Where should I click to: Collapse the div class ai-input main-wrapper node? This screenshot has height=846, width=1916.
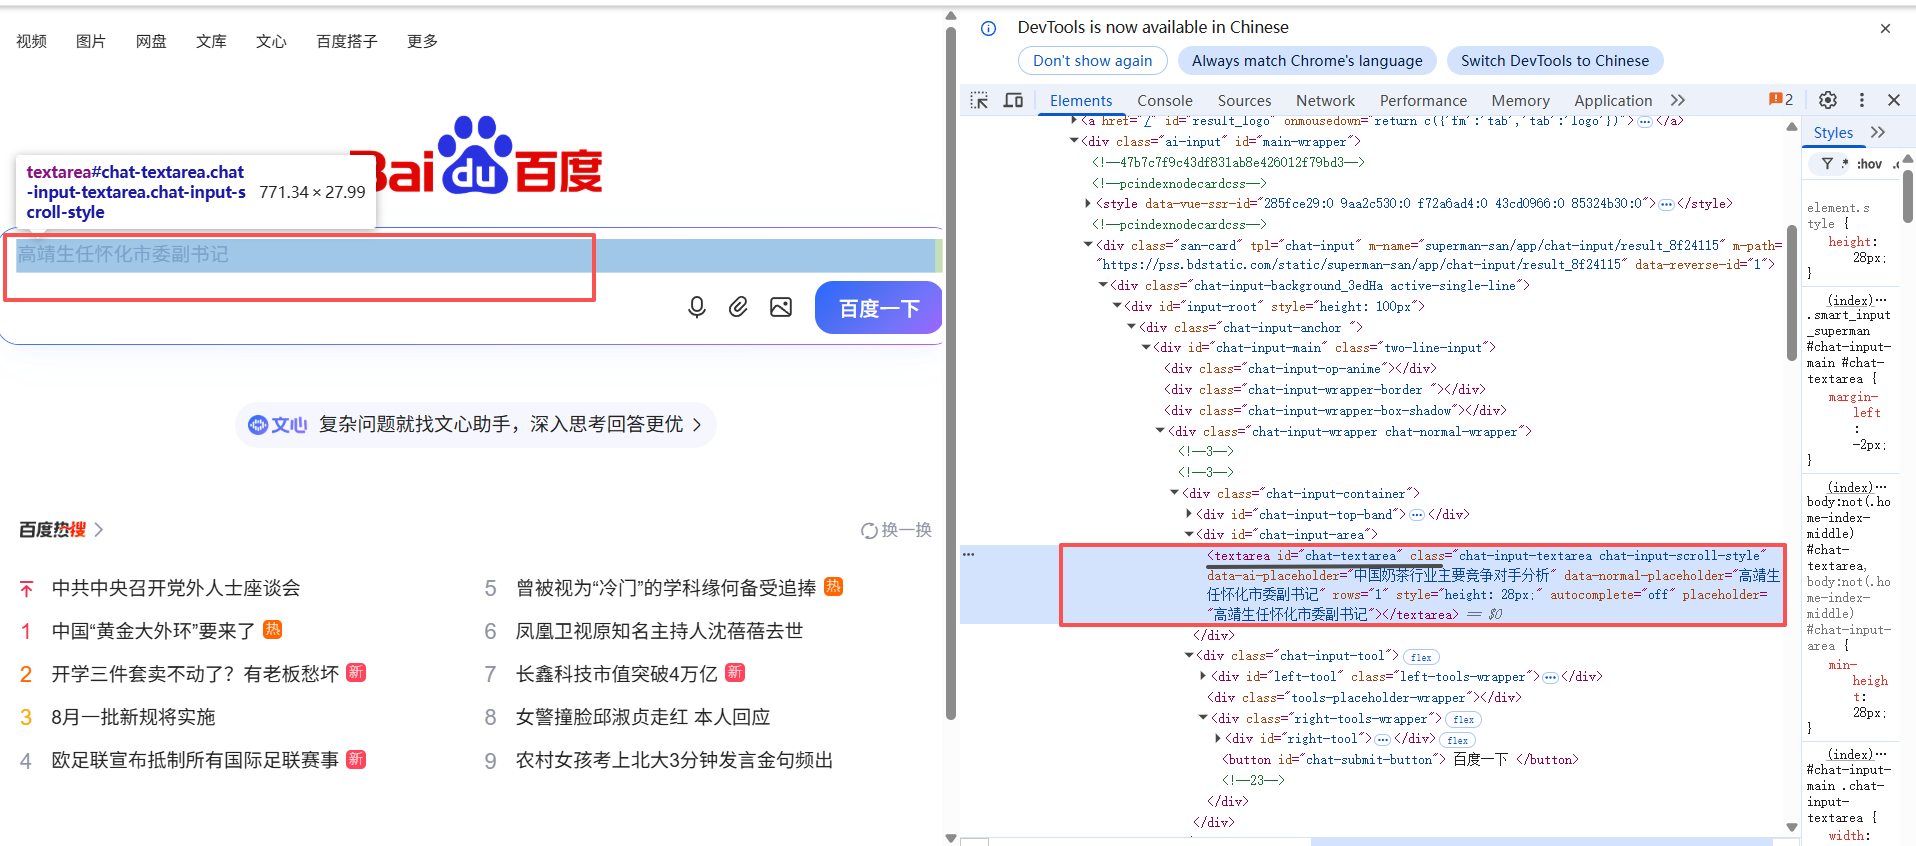point(1075,142)
